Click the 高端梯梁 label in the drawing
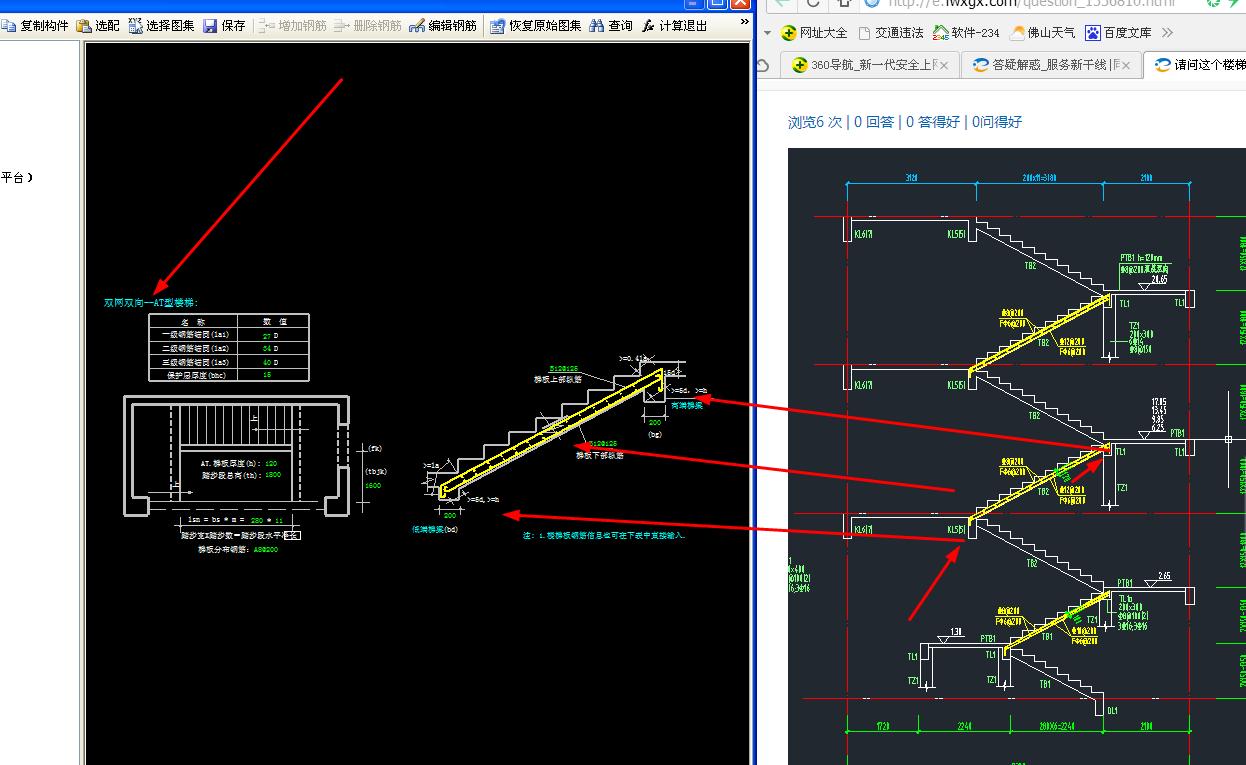Viewport: 1246px width, 765px height. point(687,405)
